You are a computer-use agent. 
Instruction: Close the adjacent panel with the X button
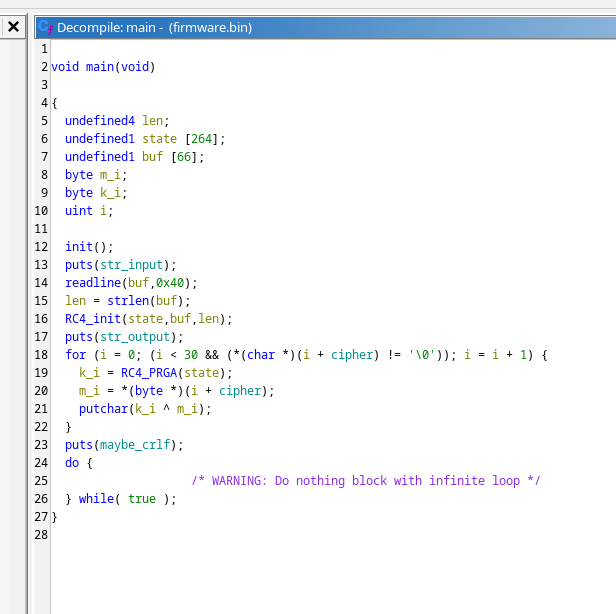pos(13,27)
